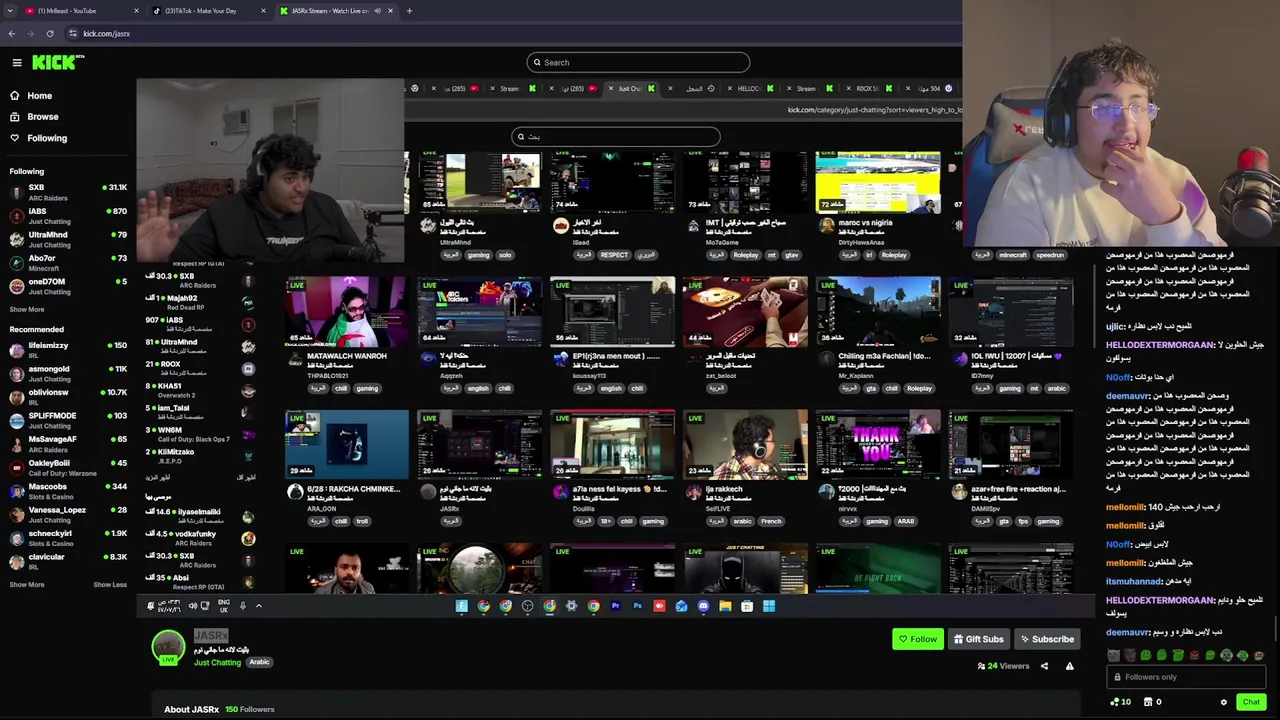This screenshot has height=720, width=1280.
Task: Collapse list with Show Less
Action: (110, 585)
